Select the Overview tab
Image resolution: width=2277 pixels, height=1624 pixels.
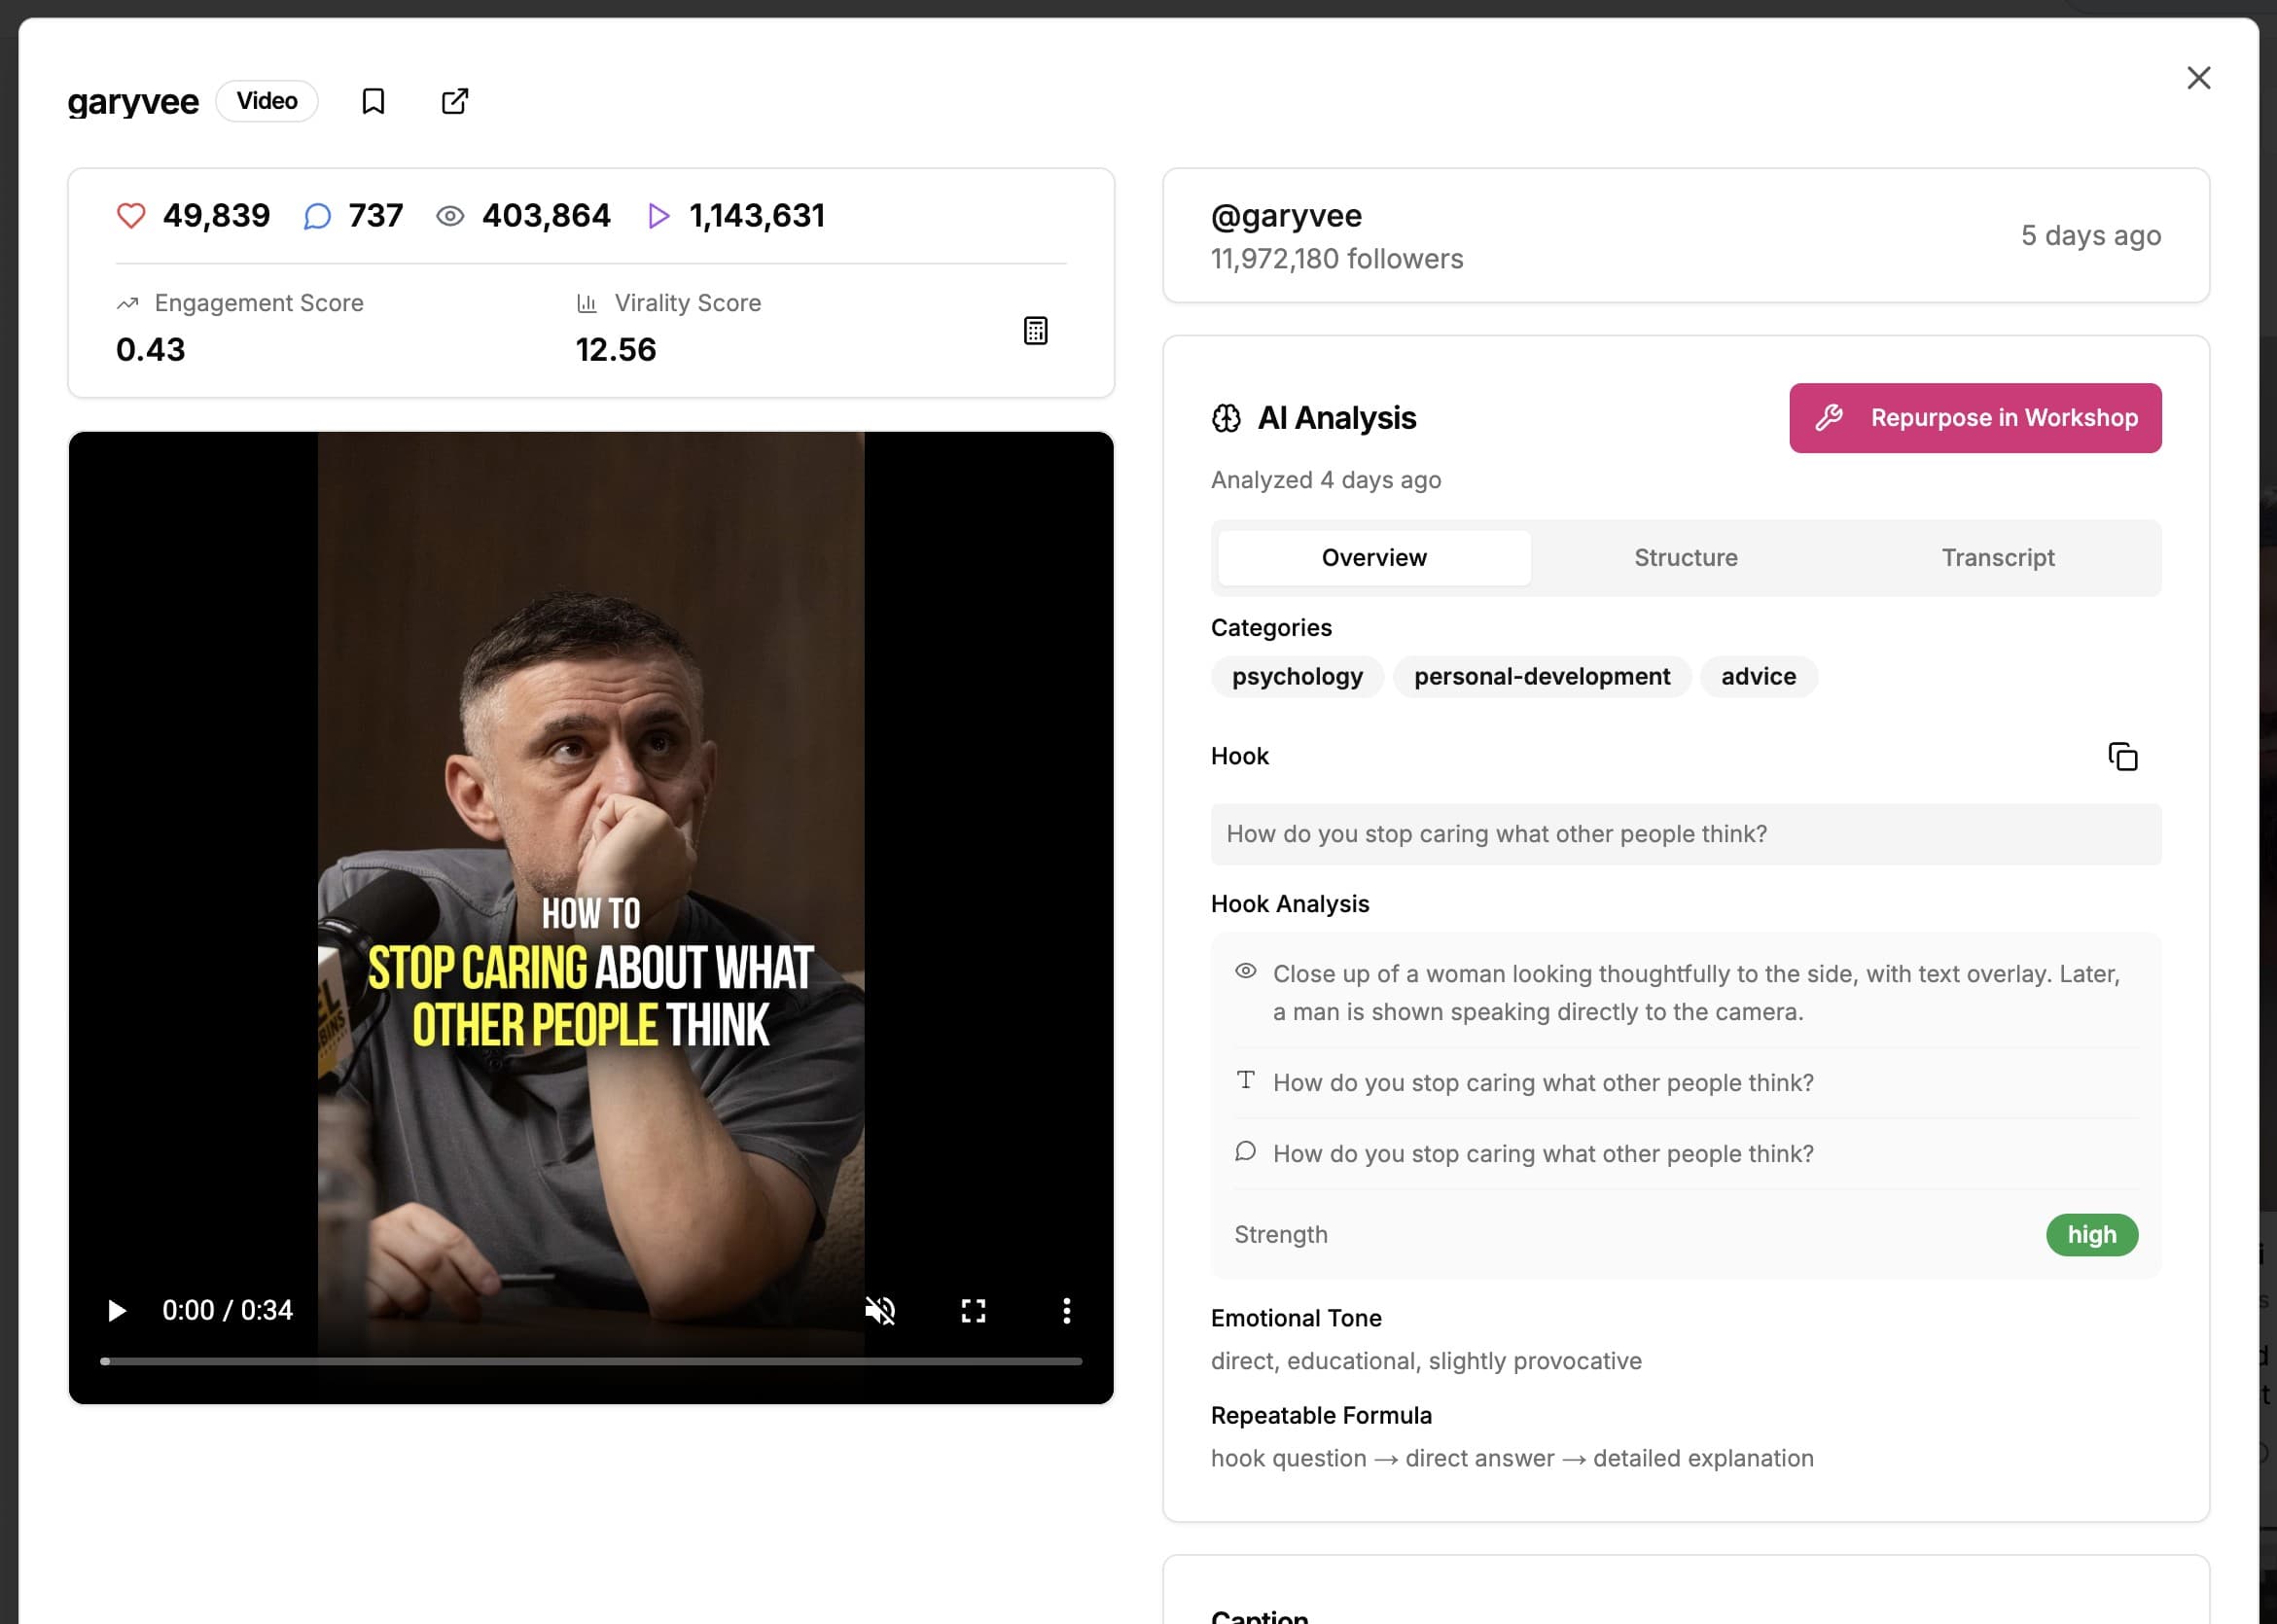pos(1374,558)
